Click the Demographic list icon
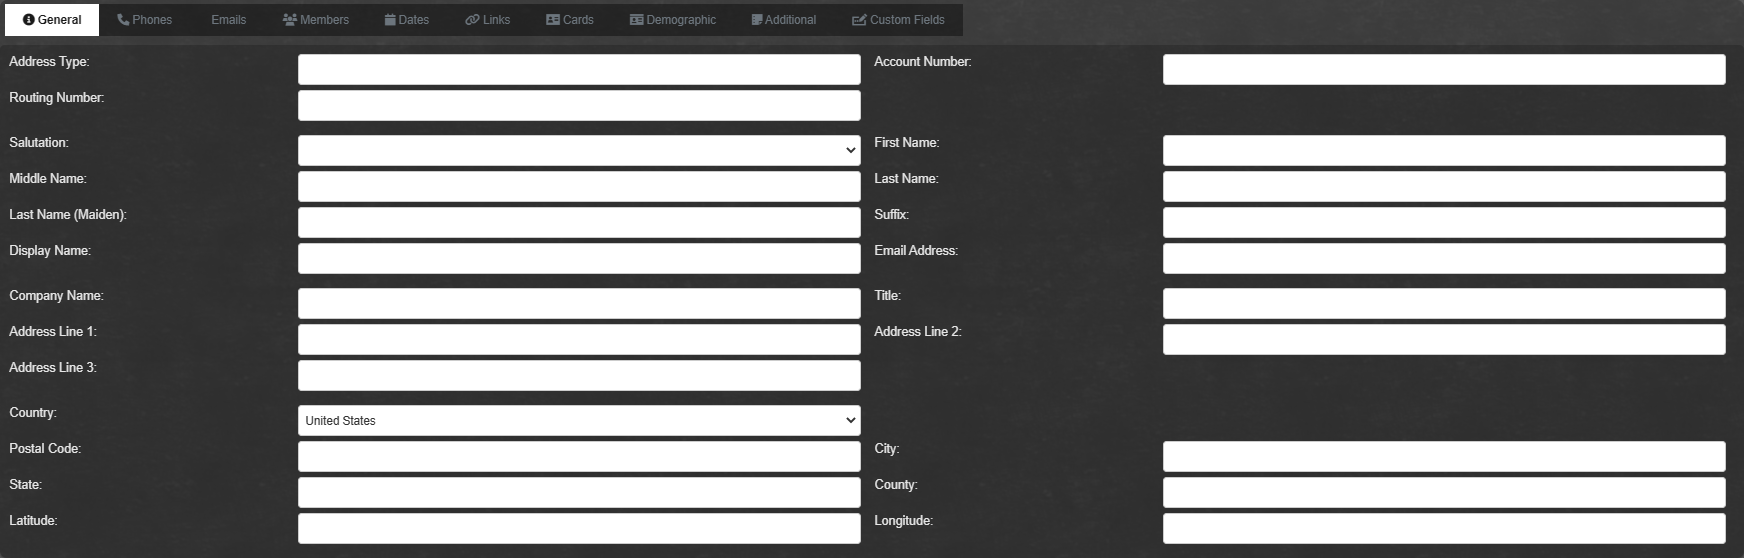Viewport: 1744px width, 558px height. pyautogui.click(x=637, y=20)
